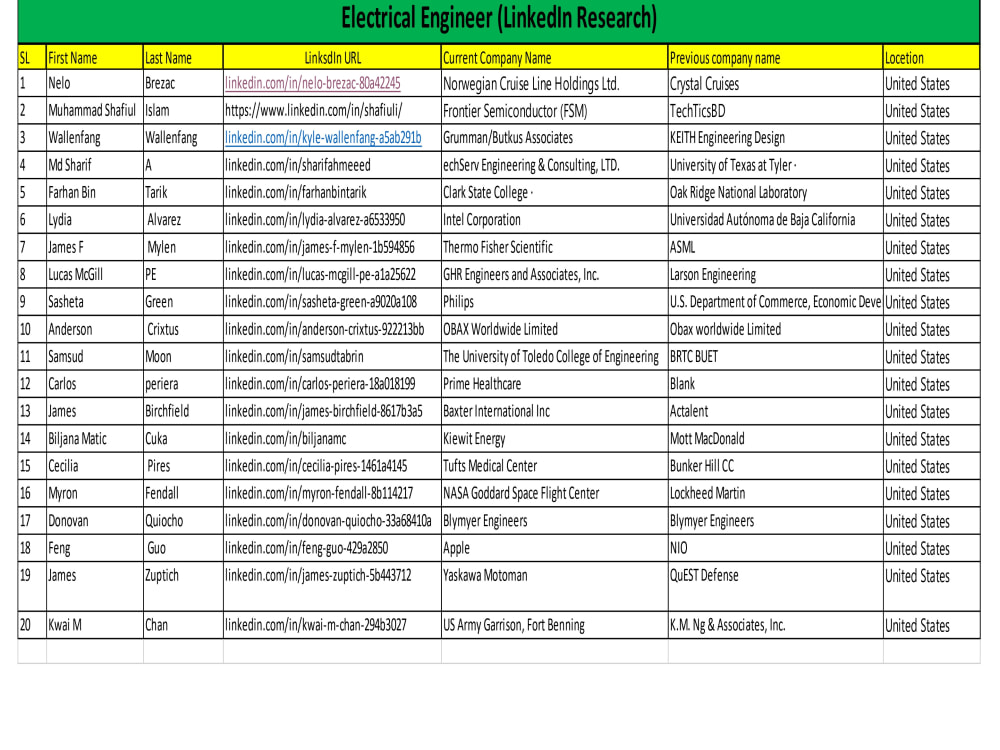Click the 'Lucas McGill' first name cell
The height and width of the screenshot is (750, 1000).
click(94, 275)
